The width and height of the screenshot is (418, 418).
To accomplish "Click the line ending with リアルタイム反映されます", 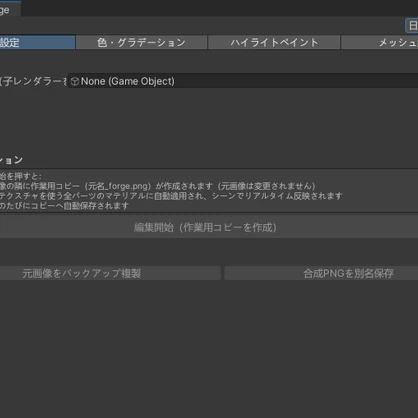I will tap(171, 196).
